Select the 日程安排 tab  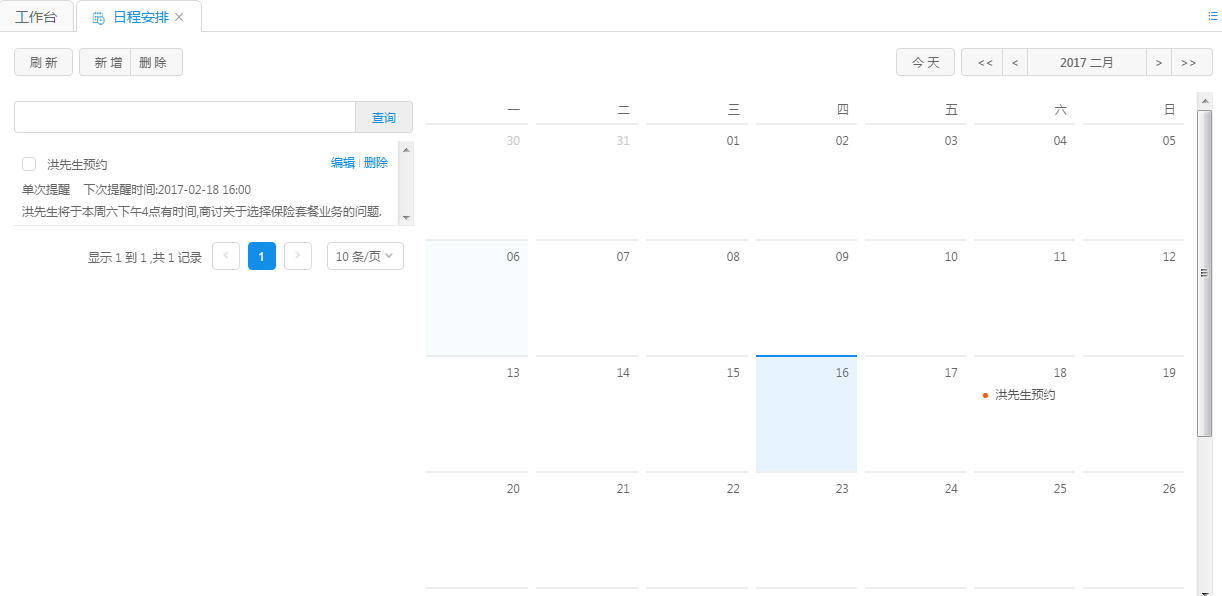pyautogui.click(x=140, y=17)
